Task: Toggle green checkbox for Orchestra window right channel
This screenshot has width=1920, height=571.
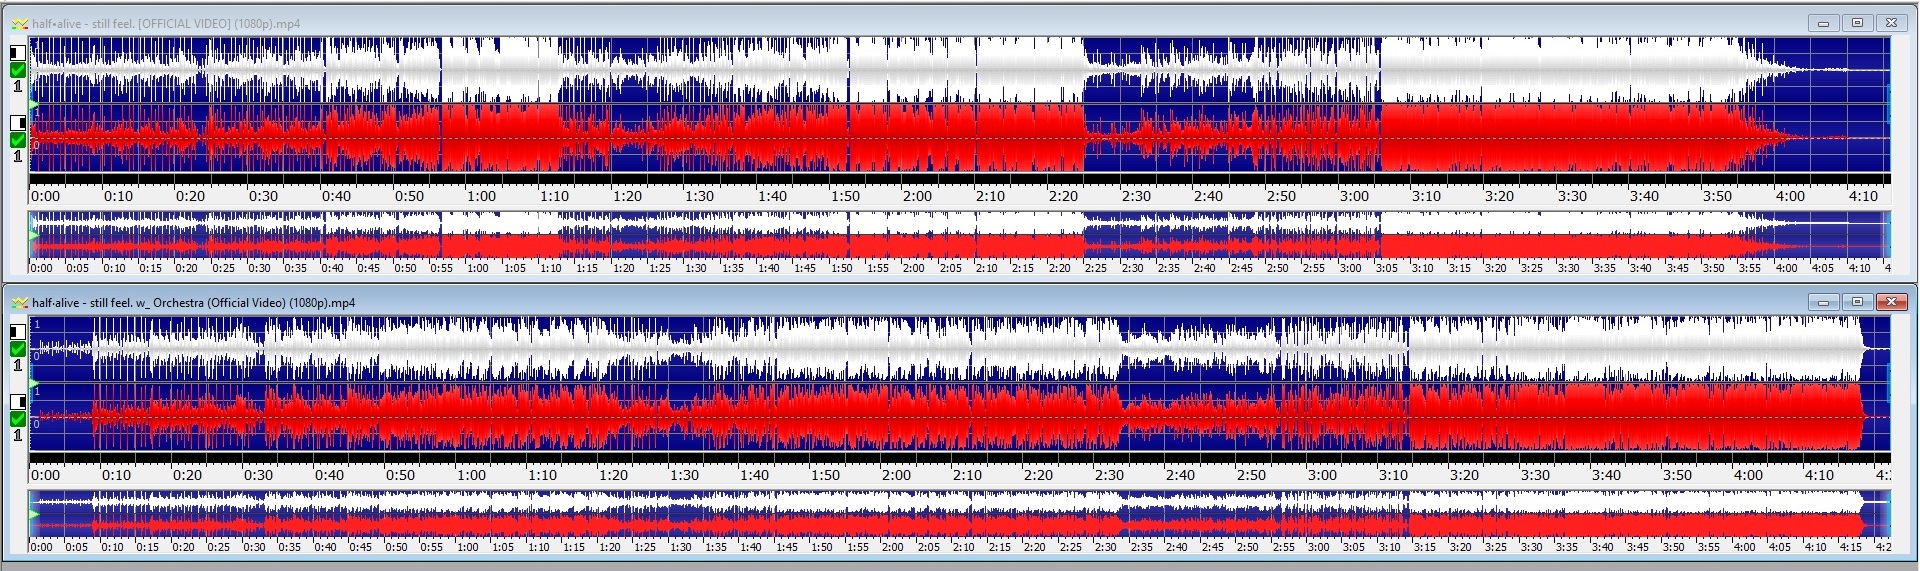Action: point(17,419)
